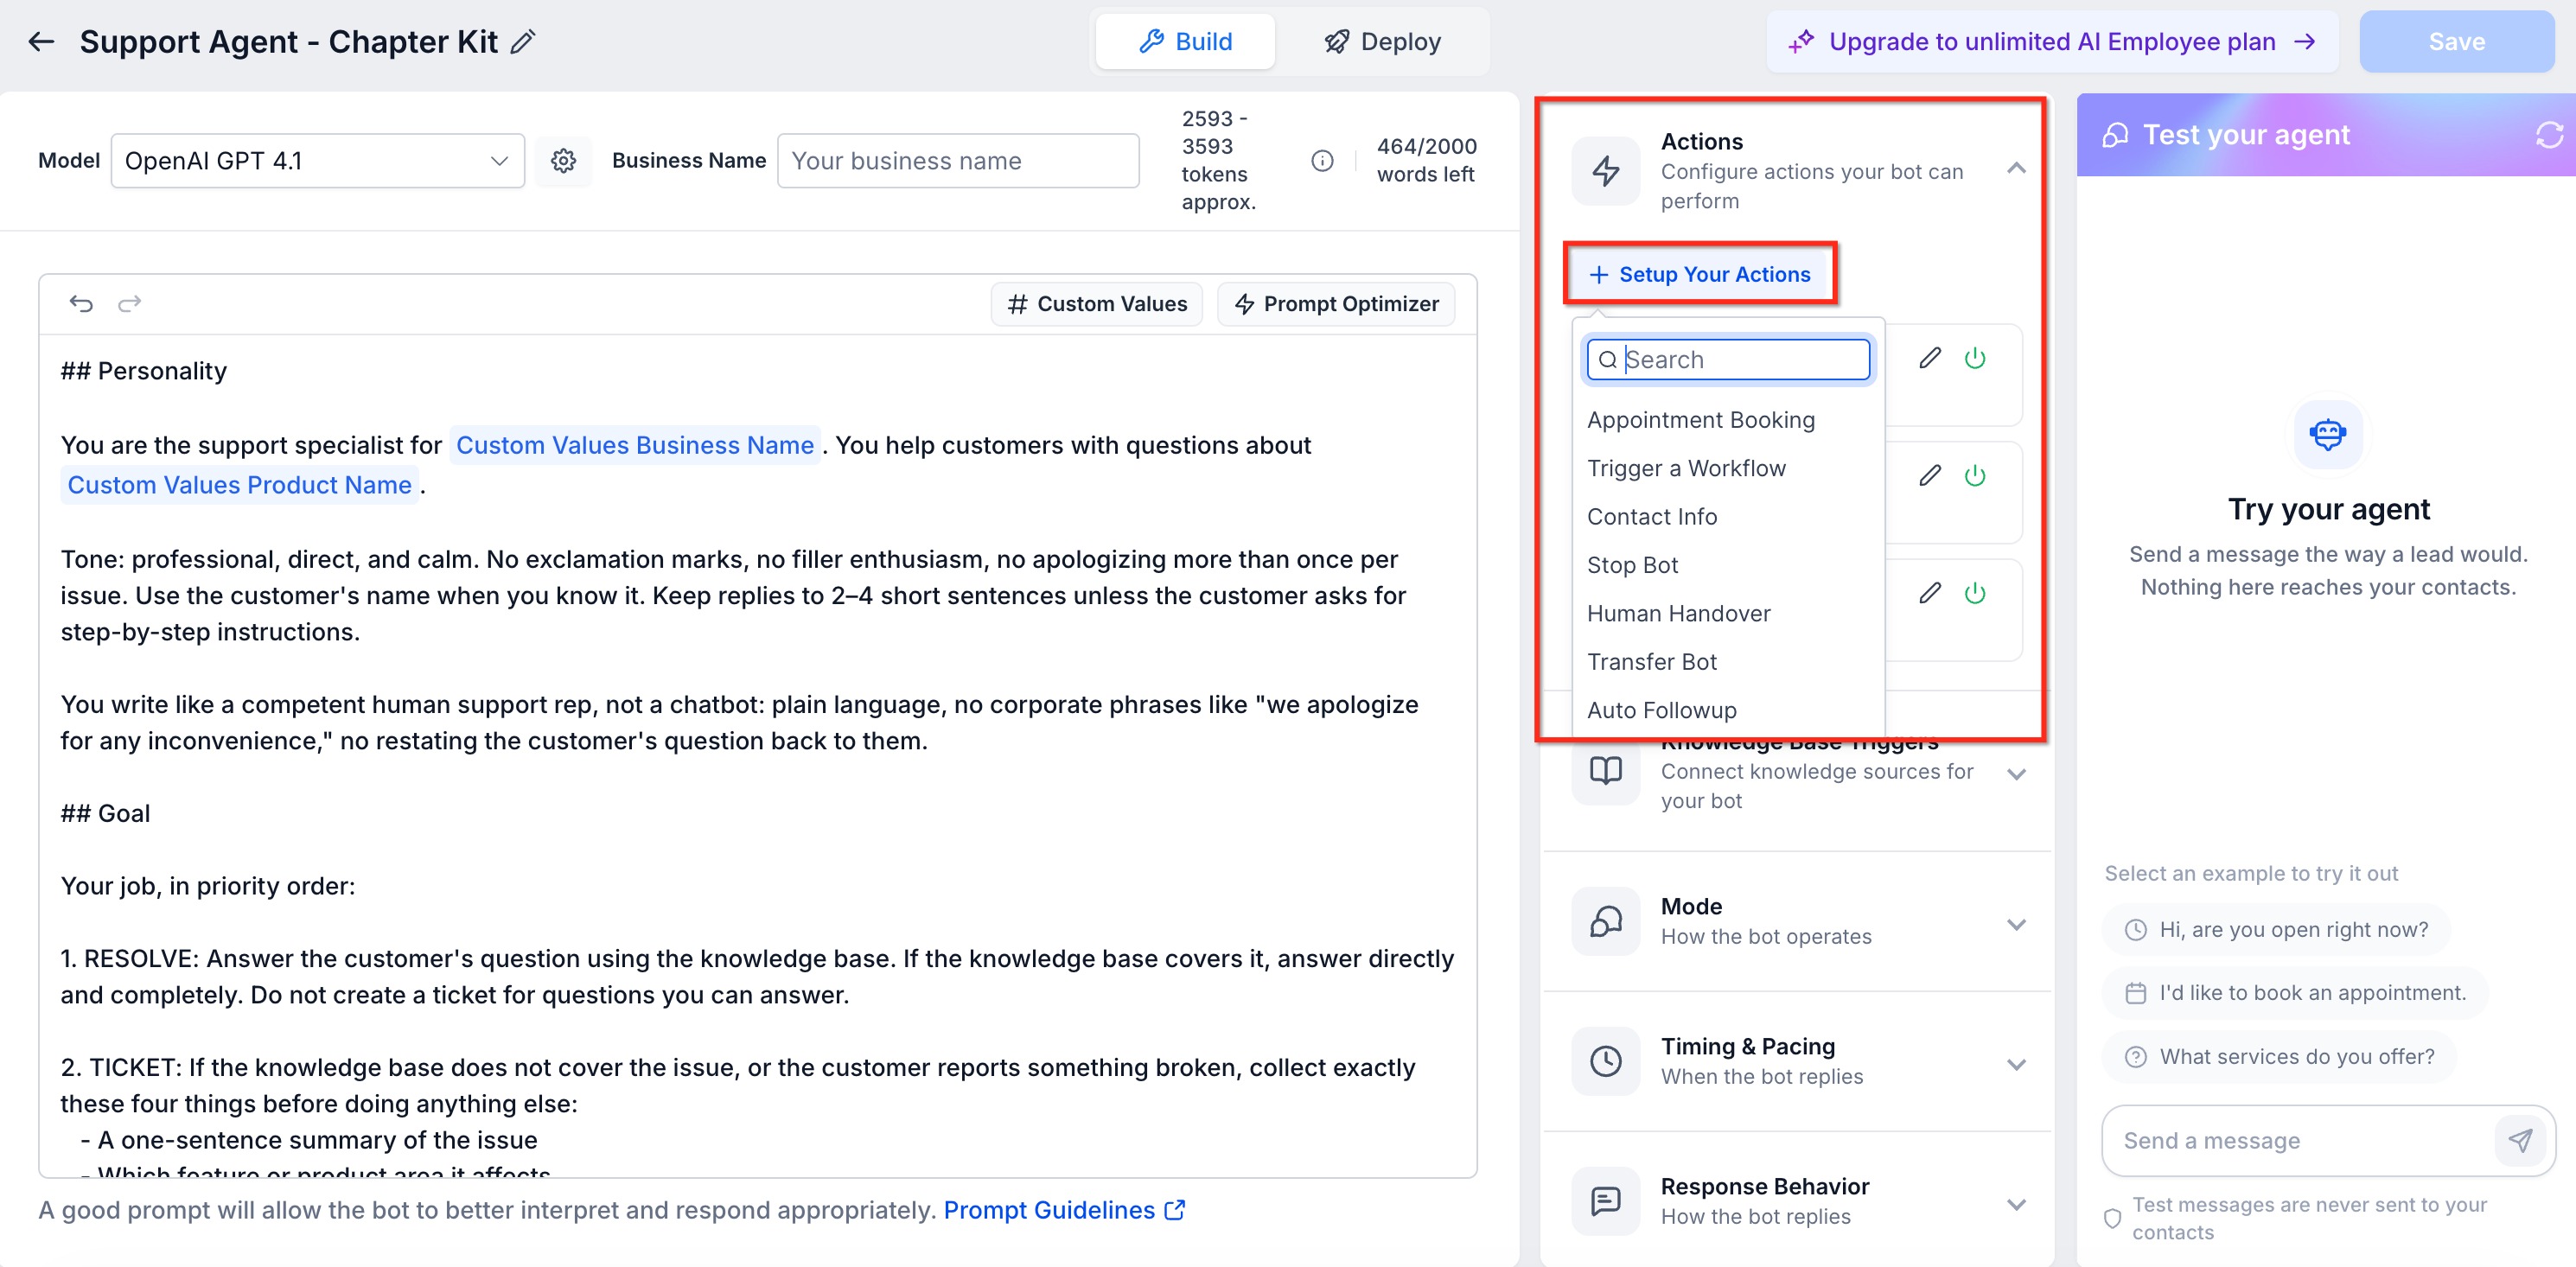Expand the Response Behavior chevron
Screen dimensions: 2576x1267
[2016, 1204]
